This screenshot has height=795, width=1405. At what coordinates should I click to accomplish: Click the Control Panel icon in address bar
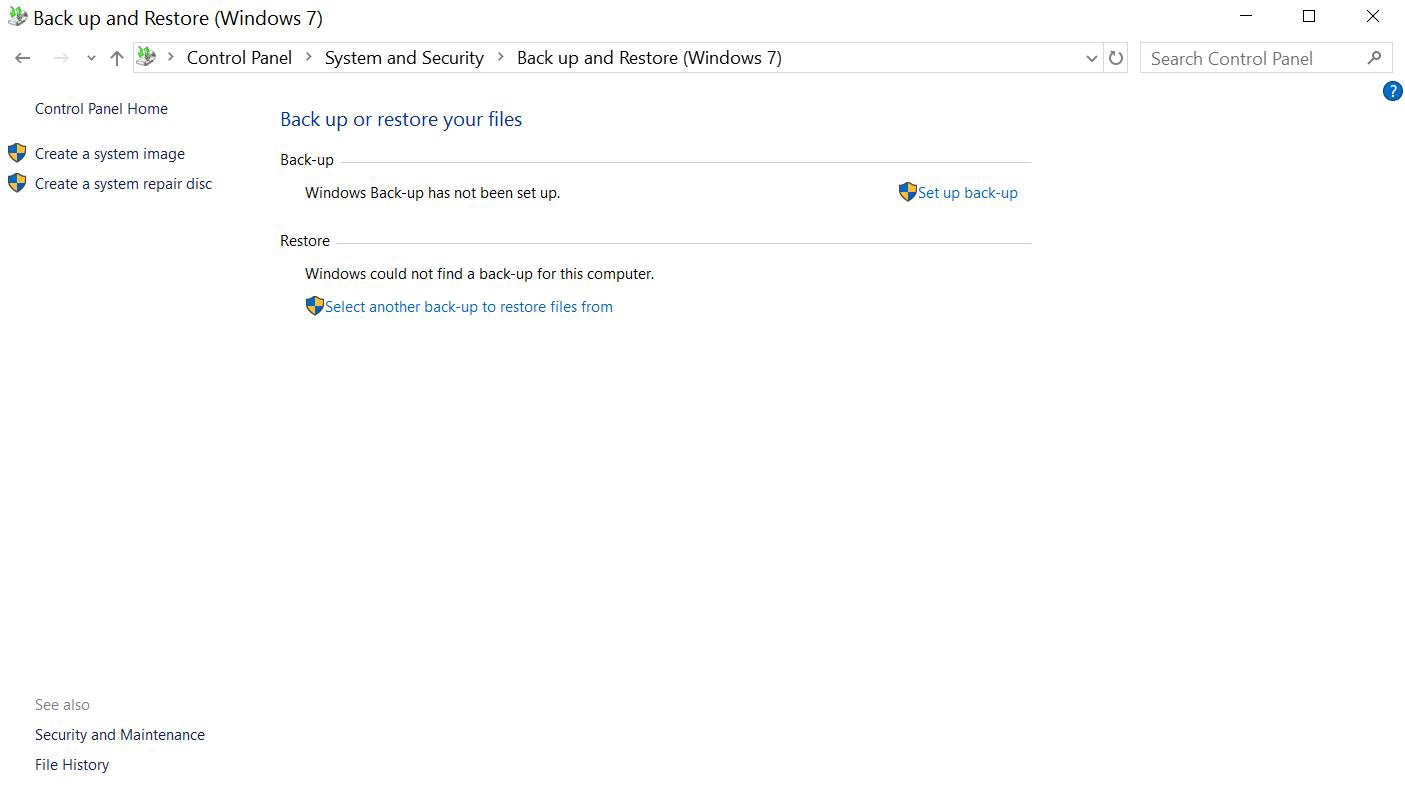(x=146, y=58)
